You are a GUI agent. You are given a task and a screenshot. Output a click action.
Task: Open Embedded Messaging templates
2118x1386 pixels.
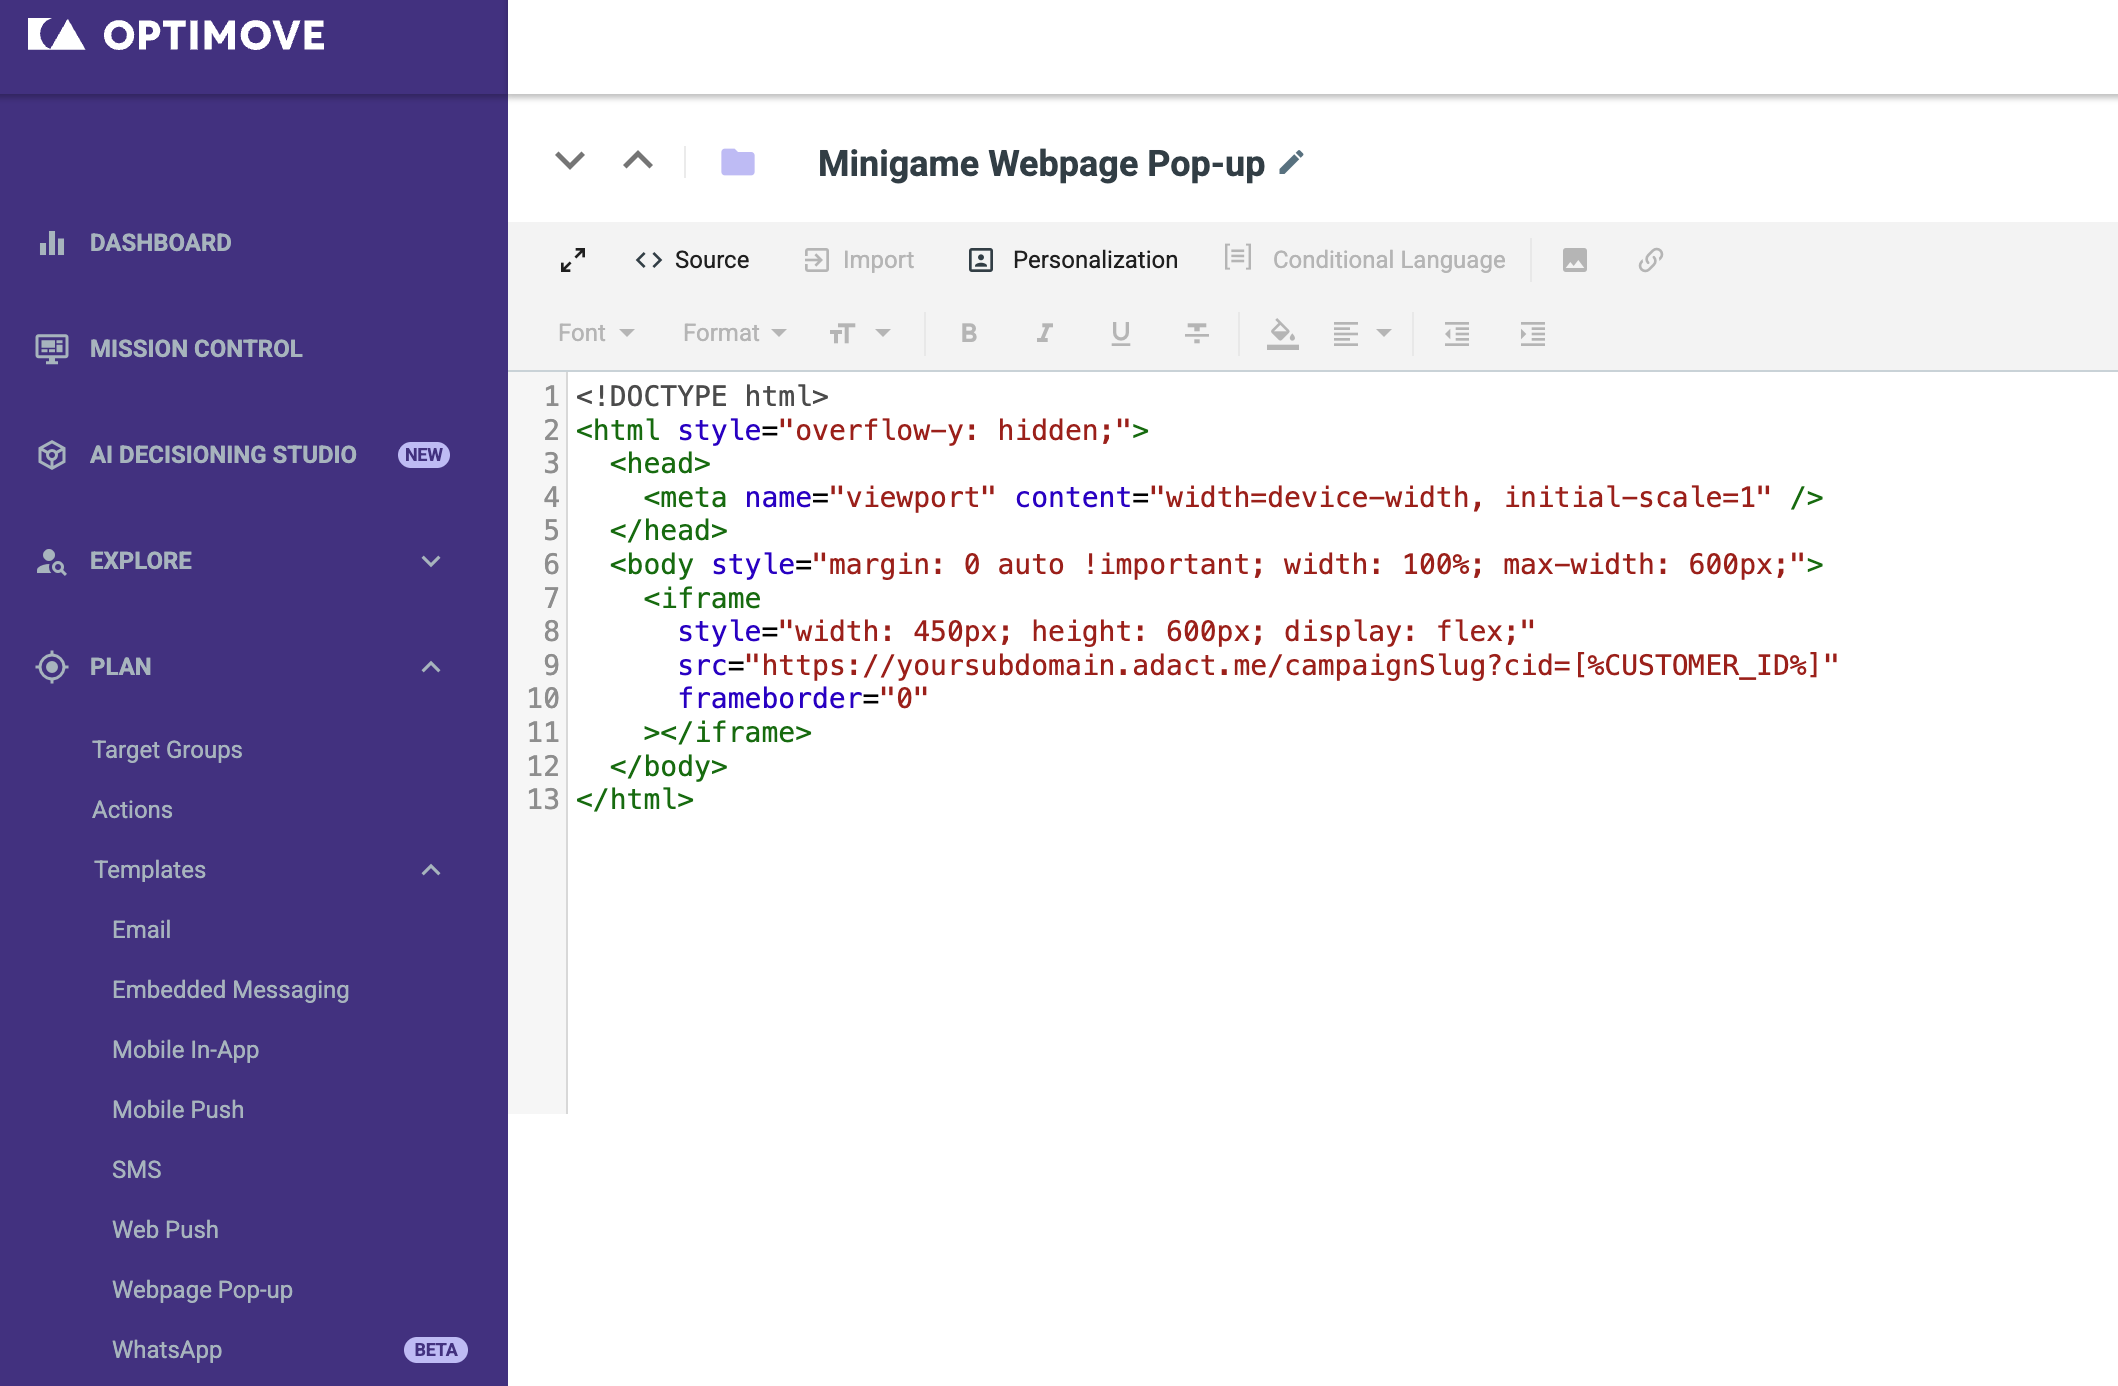[x=231, y=990]
